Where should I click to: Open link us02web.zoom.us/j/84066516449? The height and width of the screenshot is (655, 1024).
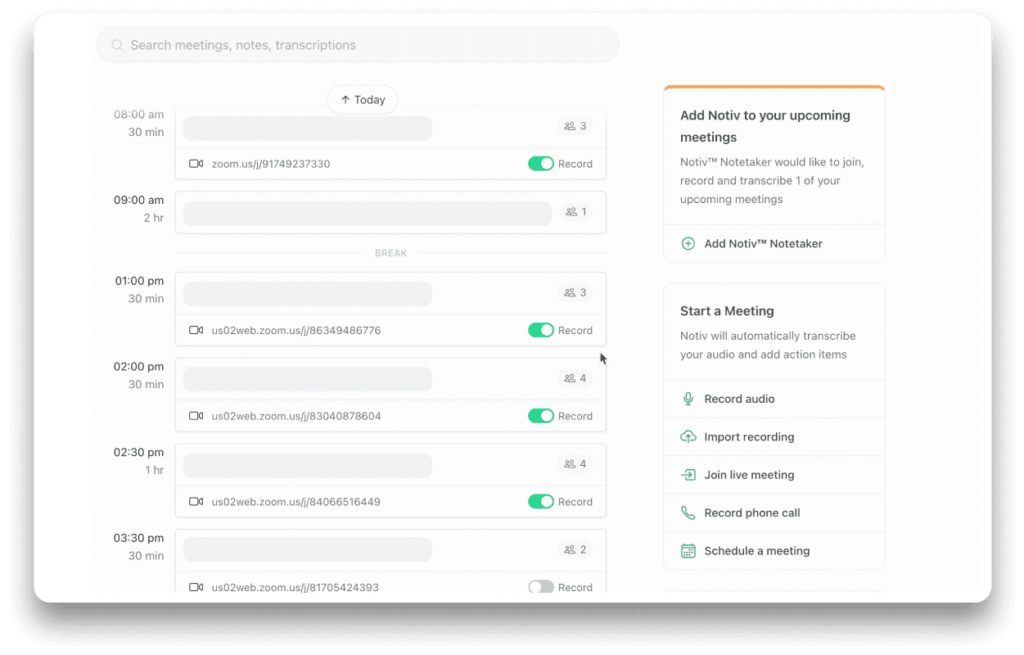[x=296, y=502]
